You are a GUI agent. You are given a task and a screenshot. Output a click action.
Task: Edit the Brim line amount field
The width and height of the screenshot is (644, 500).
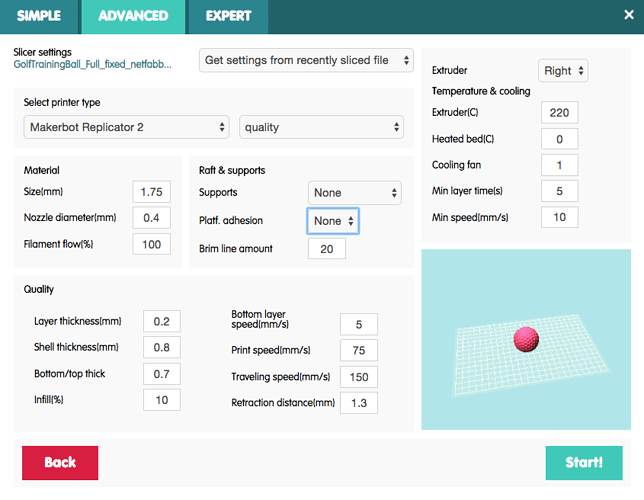[x=327, y=249]
